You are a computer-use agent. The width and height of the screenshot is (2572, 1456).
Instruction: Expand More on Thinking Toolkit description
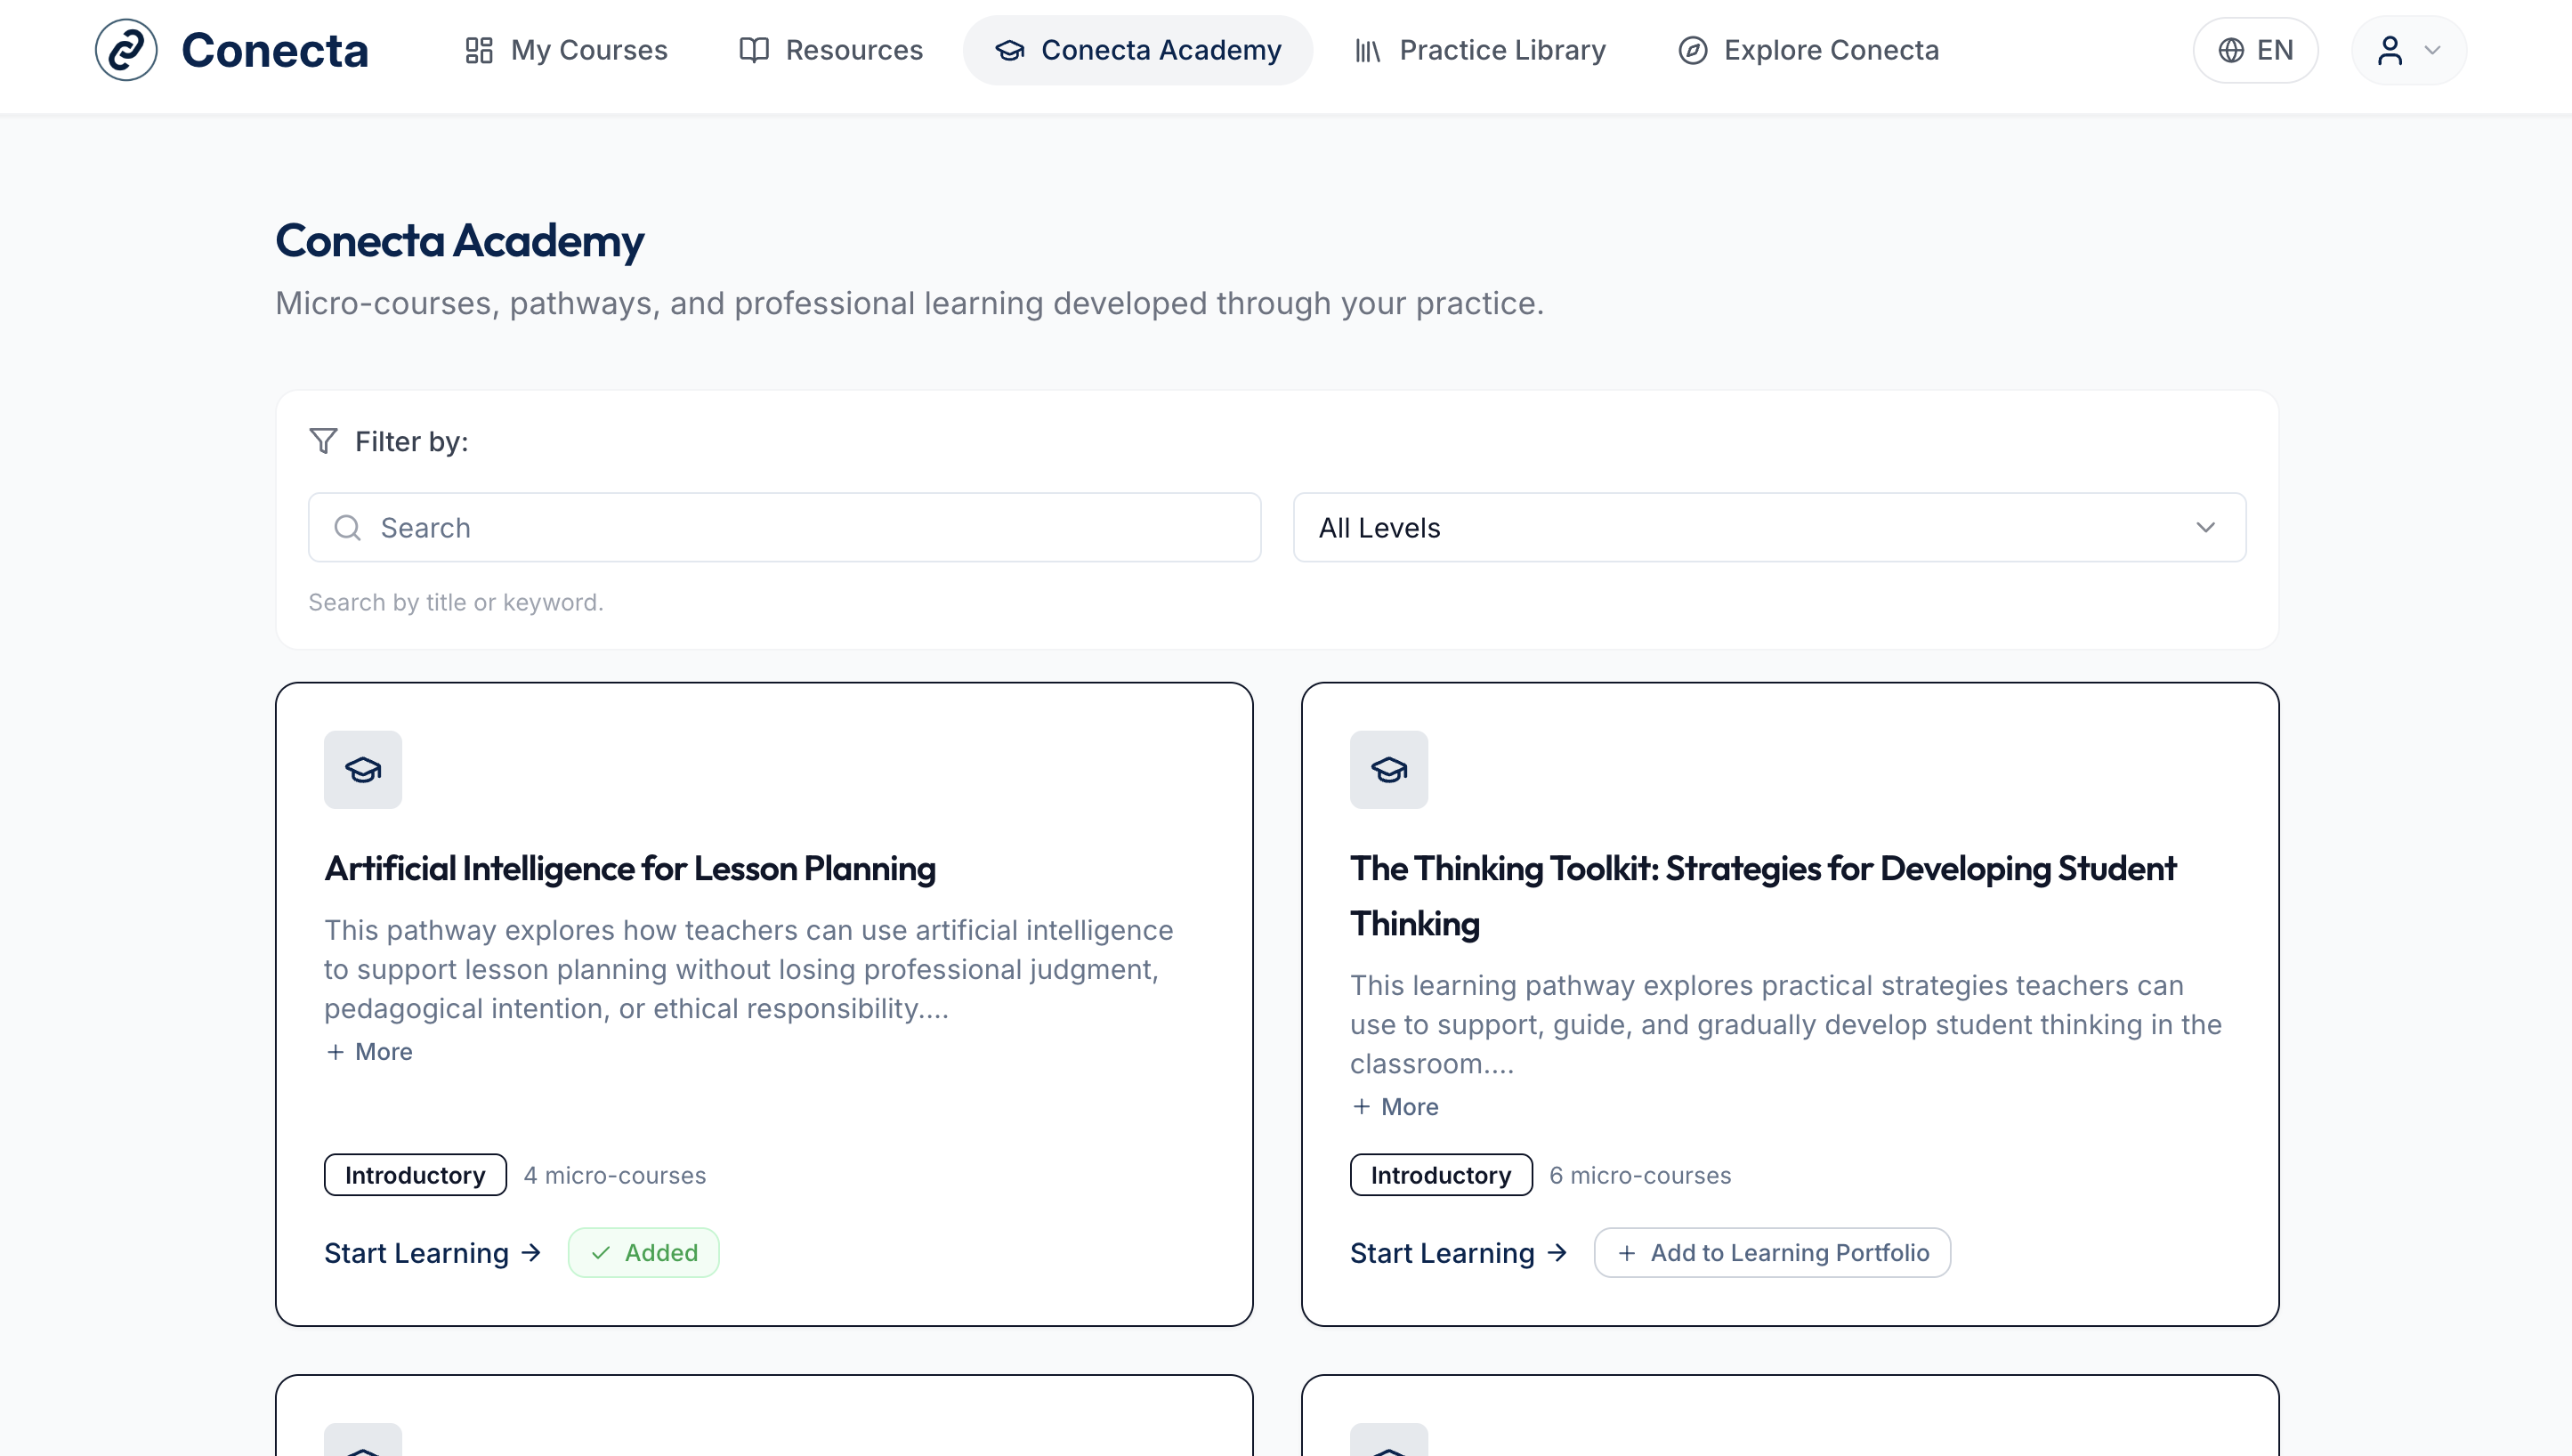click(x=1395, y=1107)
